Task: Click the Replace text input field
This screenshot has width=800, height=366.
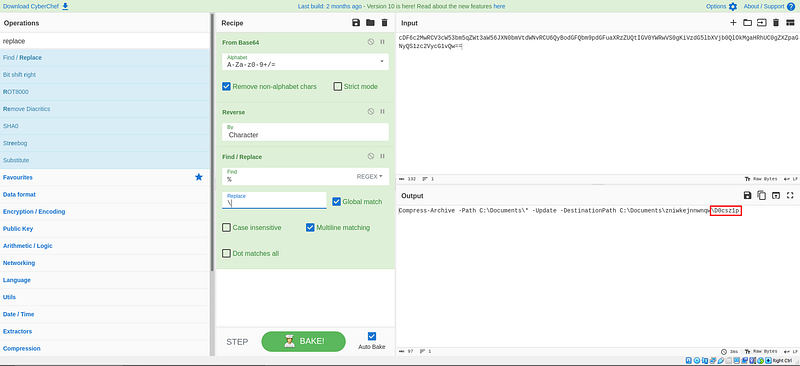Action: pyautogui.click(x=274, y=200)
